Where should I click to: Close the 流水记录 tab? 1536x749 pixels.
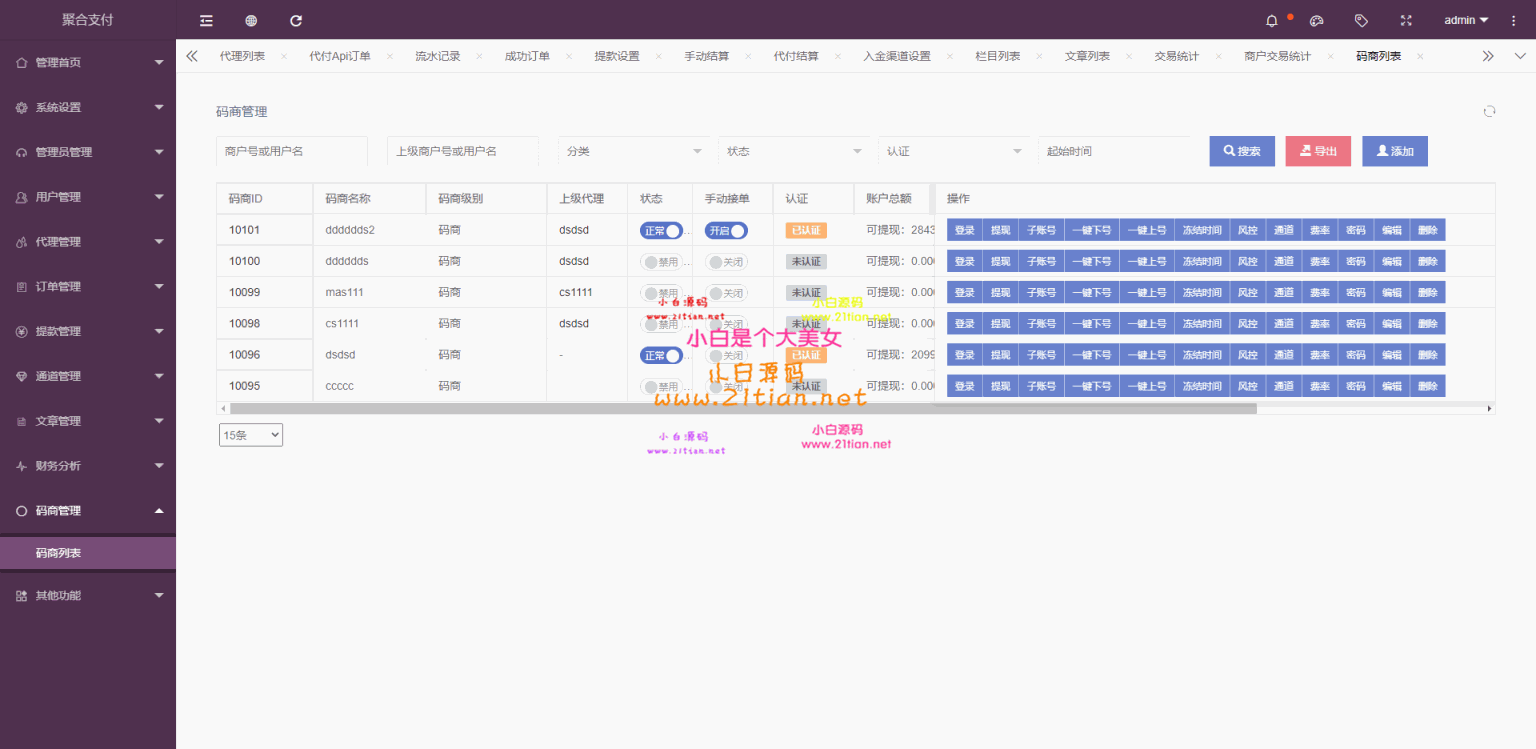coord(479,56)
